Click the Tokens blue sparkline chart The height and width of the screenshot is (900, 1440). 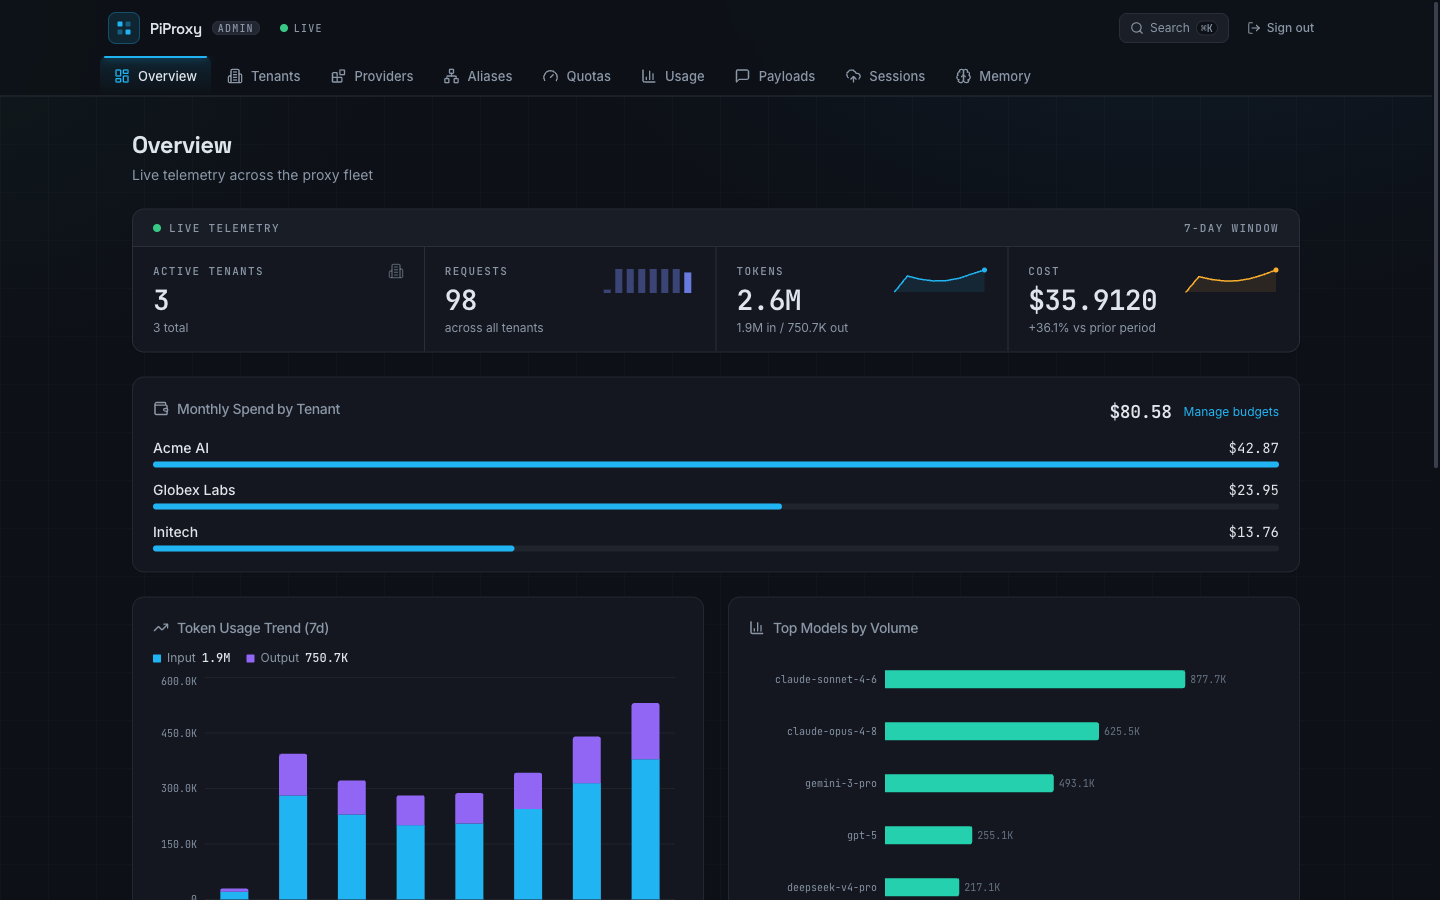pos(940,280)
